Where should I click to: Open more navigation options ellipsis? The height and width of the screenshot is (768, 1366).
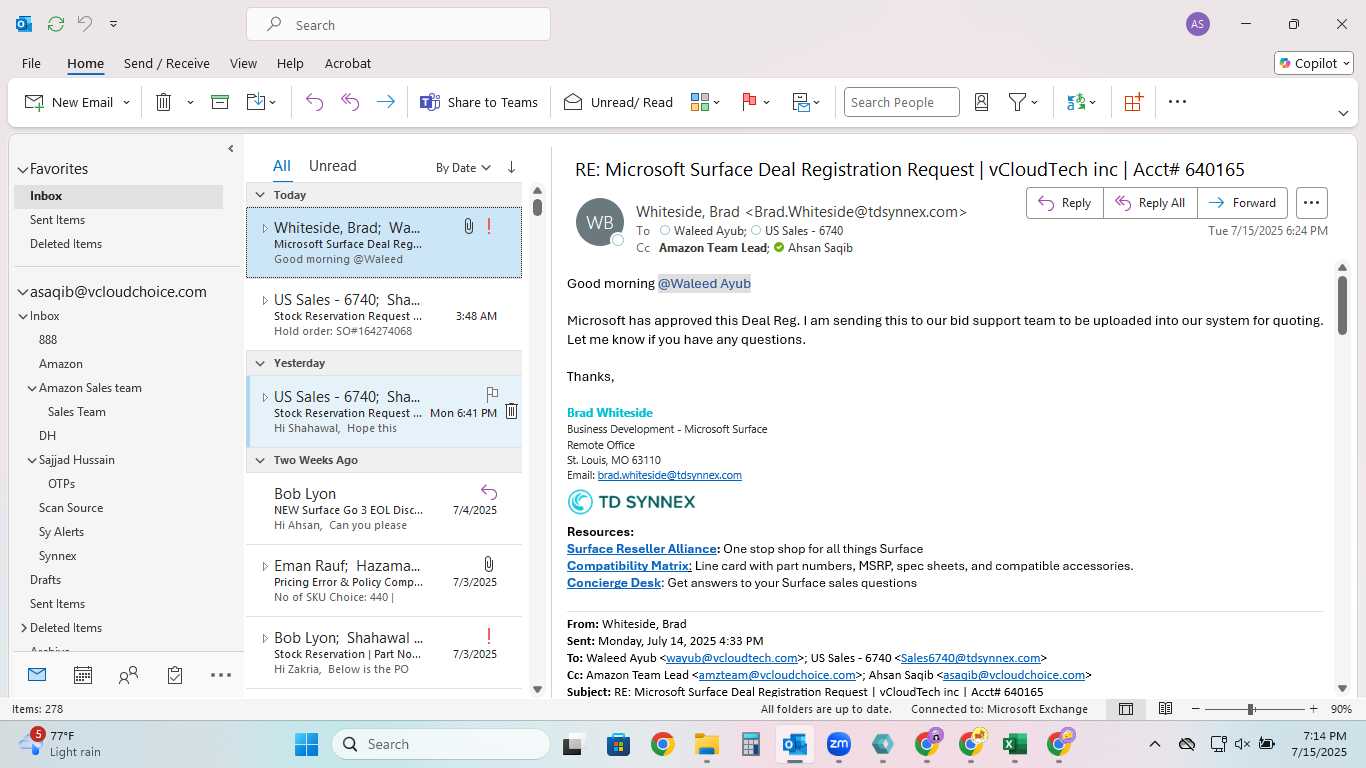221,675
